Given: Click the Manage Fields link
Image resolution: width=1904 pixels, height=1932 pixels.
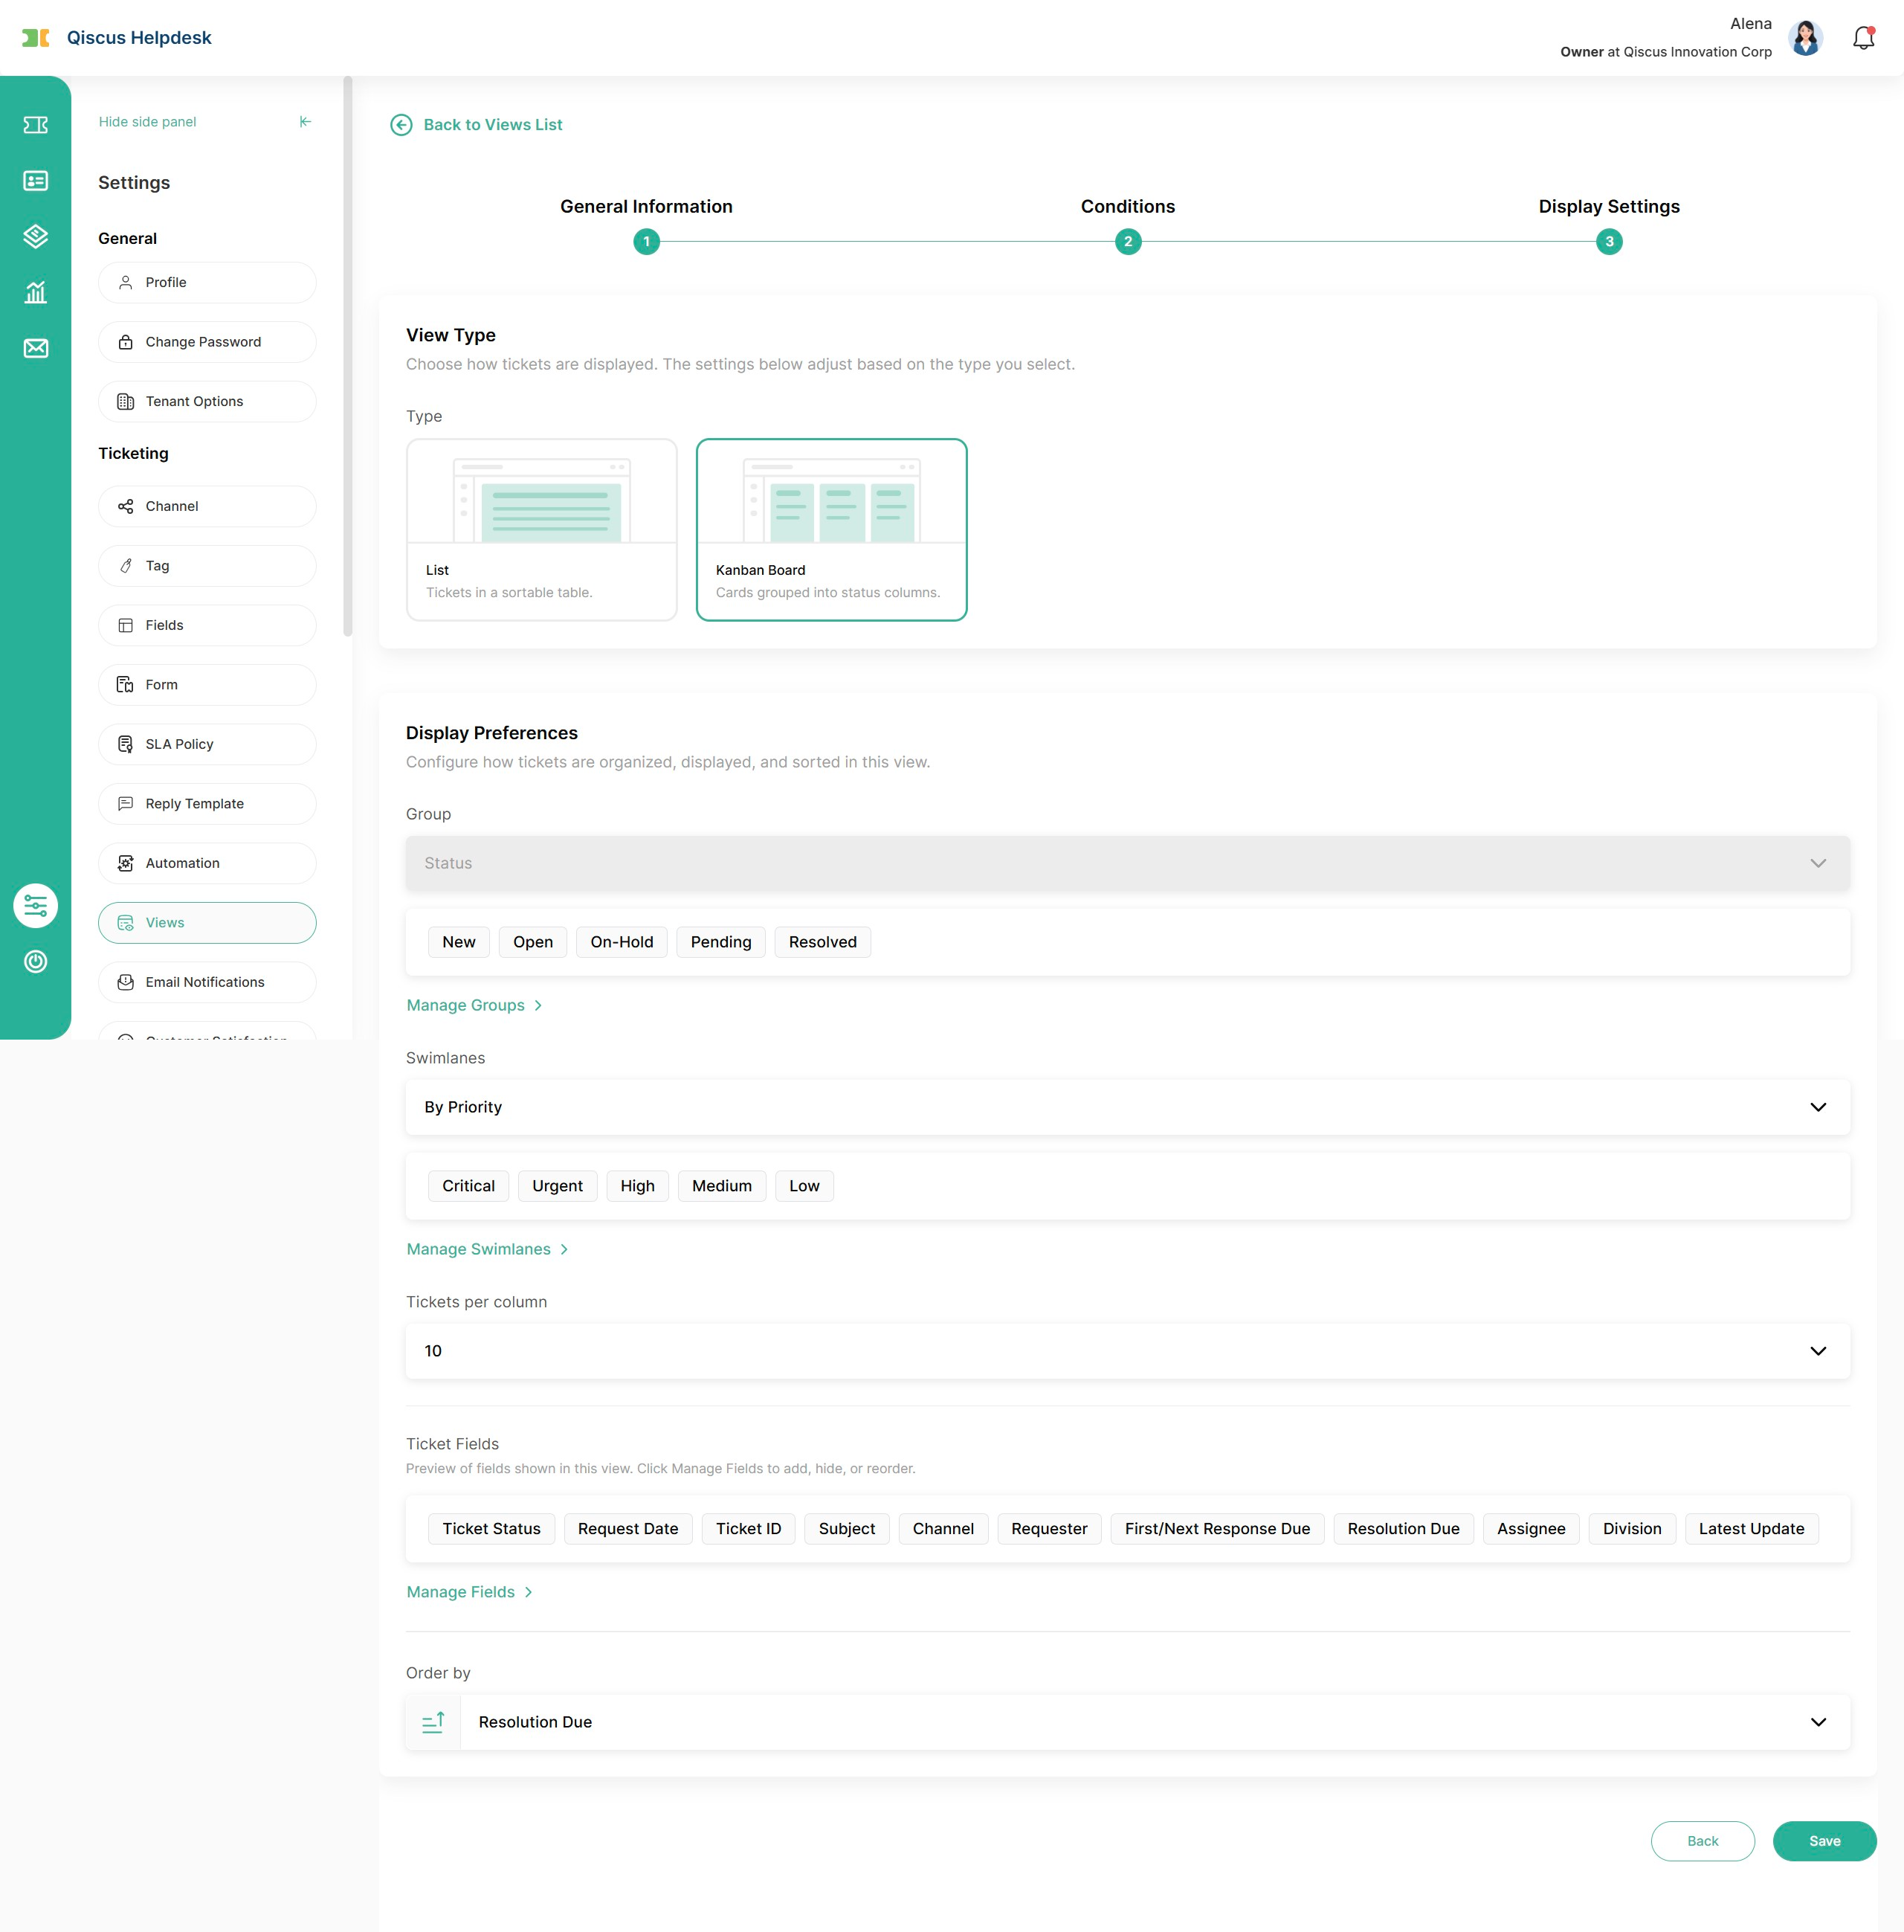Looking at the screenshot, I should click(469, 1593).
